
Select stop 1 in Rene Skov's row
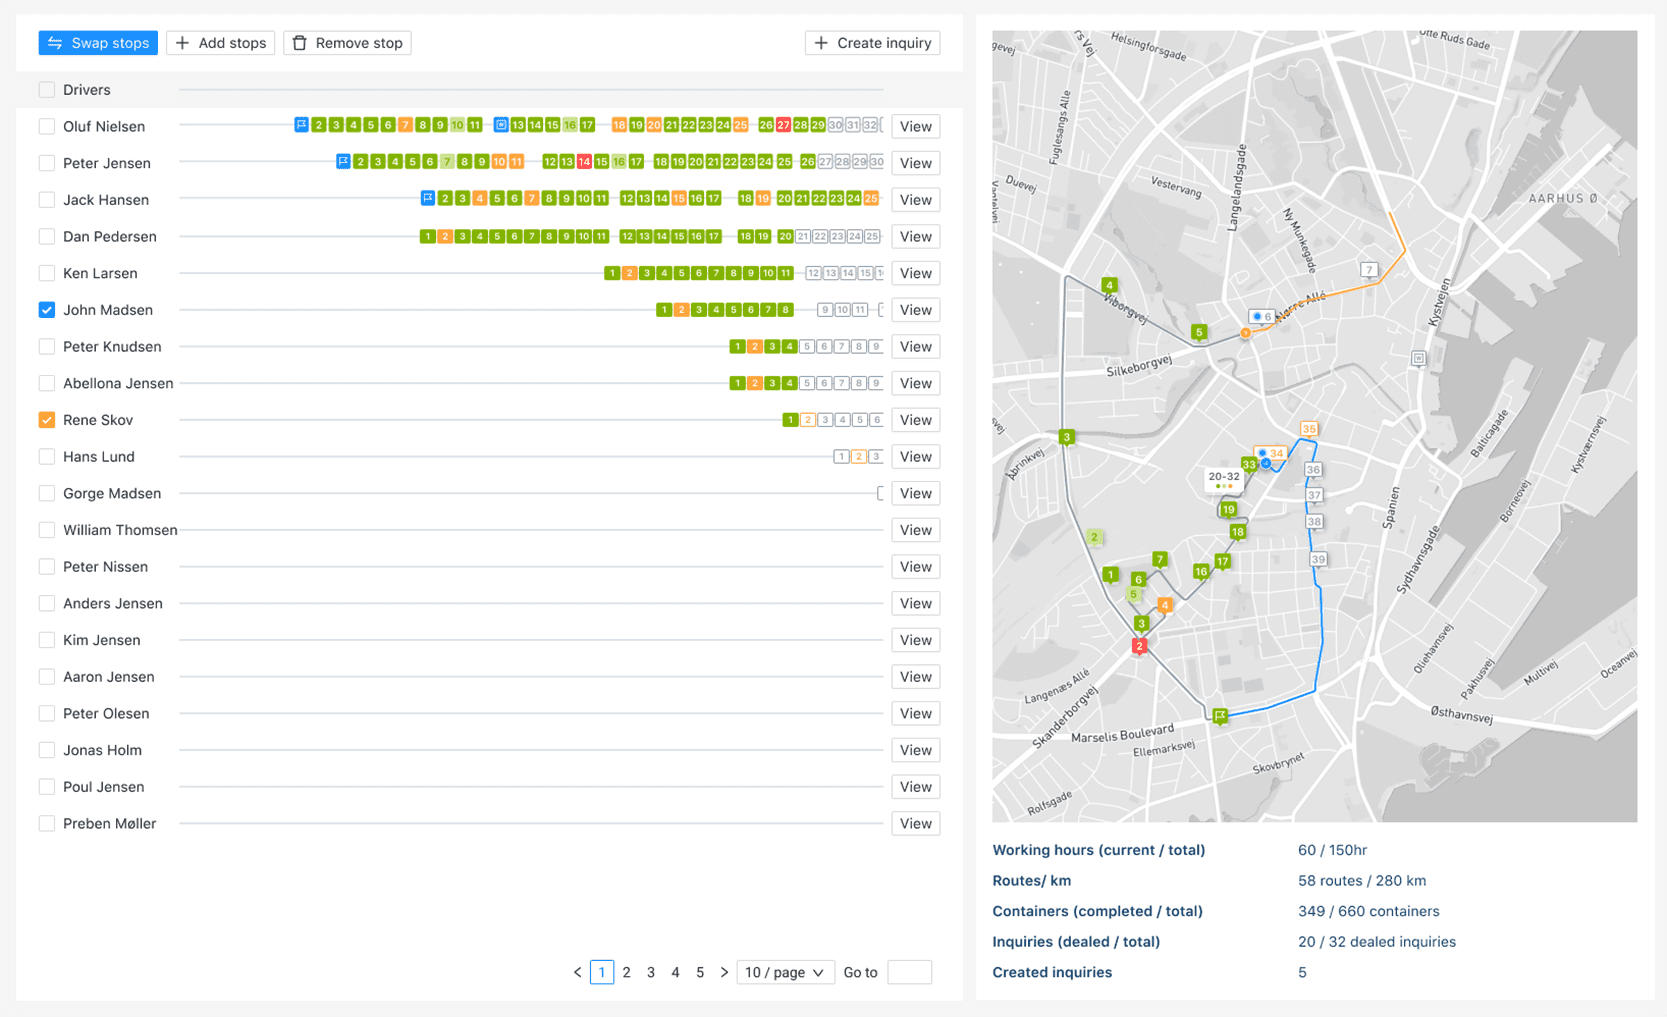click(790, 420)
